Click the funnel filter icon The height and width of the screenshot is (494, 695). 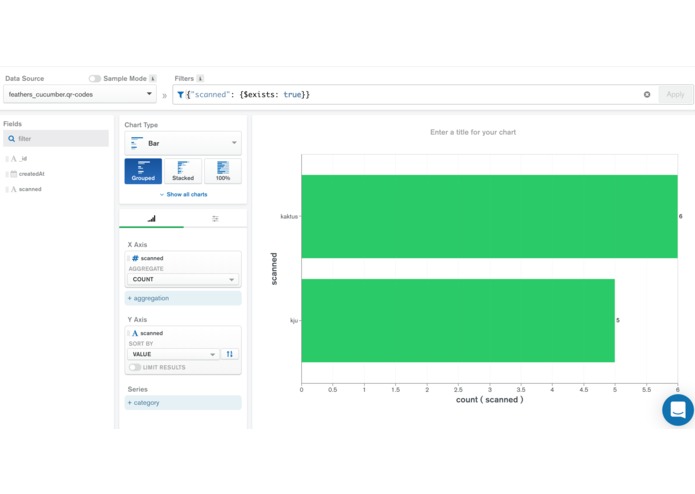click(180, 94)
